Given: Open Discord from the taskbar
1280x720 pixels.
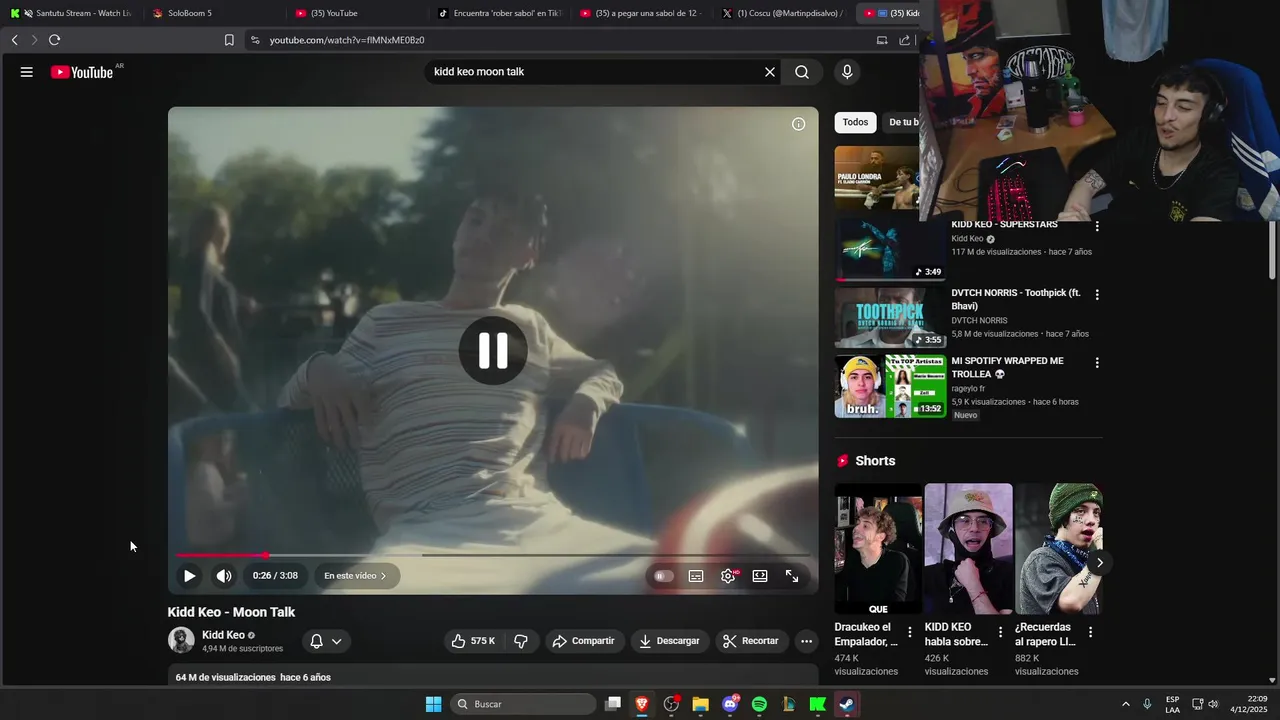Looking at the screenshot, I should (x=730, y=704).
